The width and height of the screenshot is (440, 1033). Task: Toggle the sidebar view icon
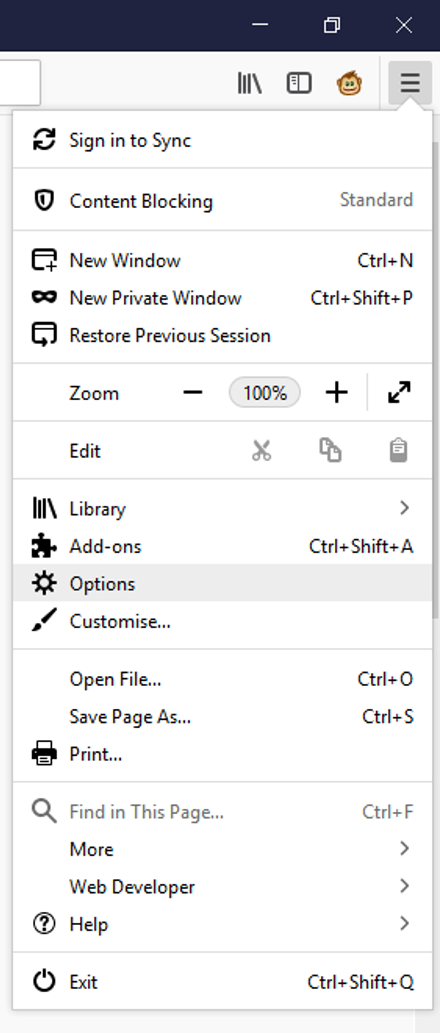[x=299, y=83]
